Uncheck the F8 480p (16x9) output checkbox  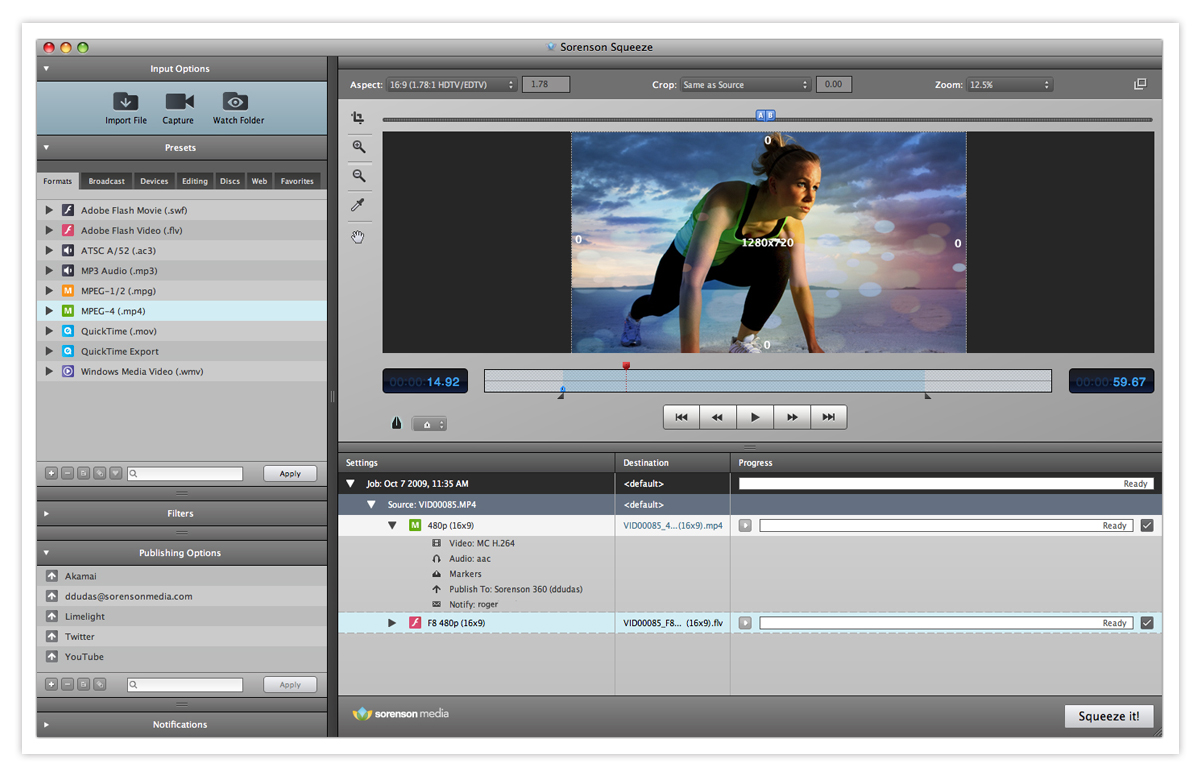1147,623
